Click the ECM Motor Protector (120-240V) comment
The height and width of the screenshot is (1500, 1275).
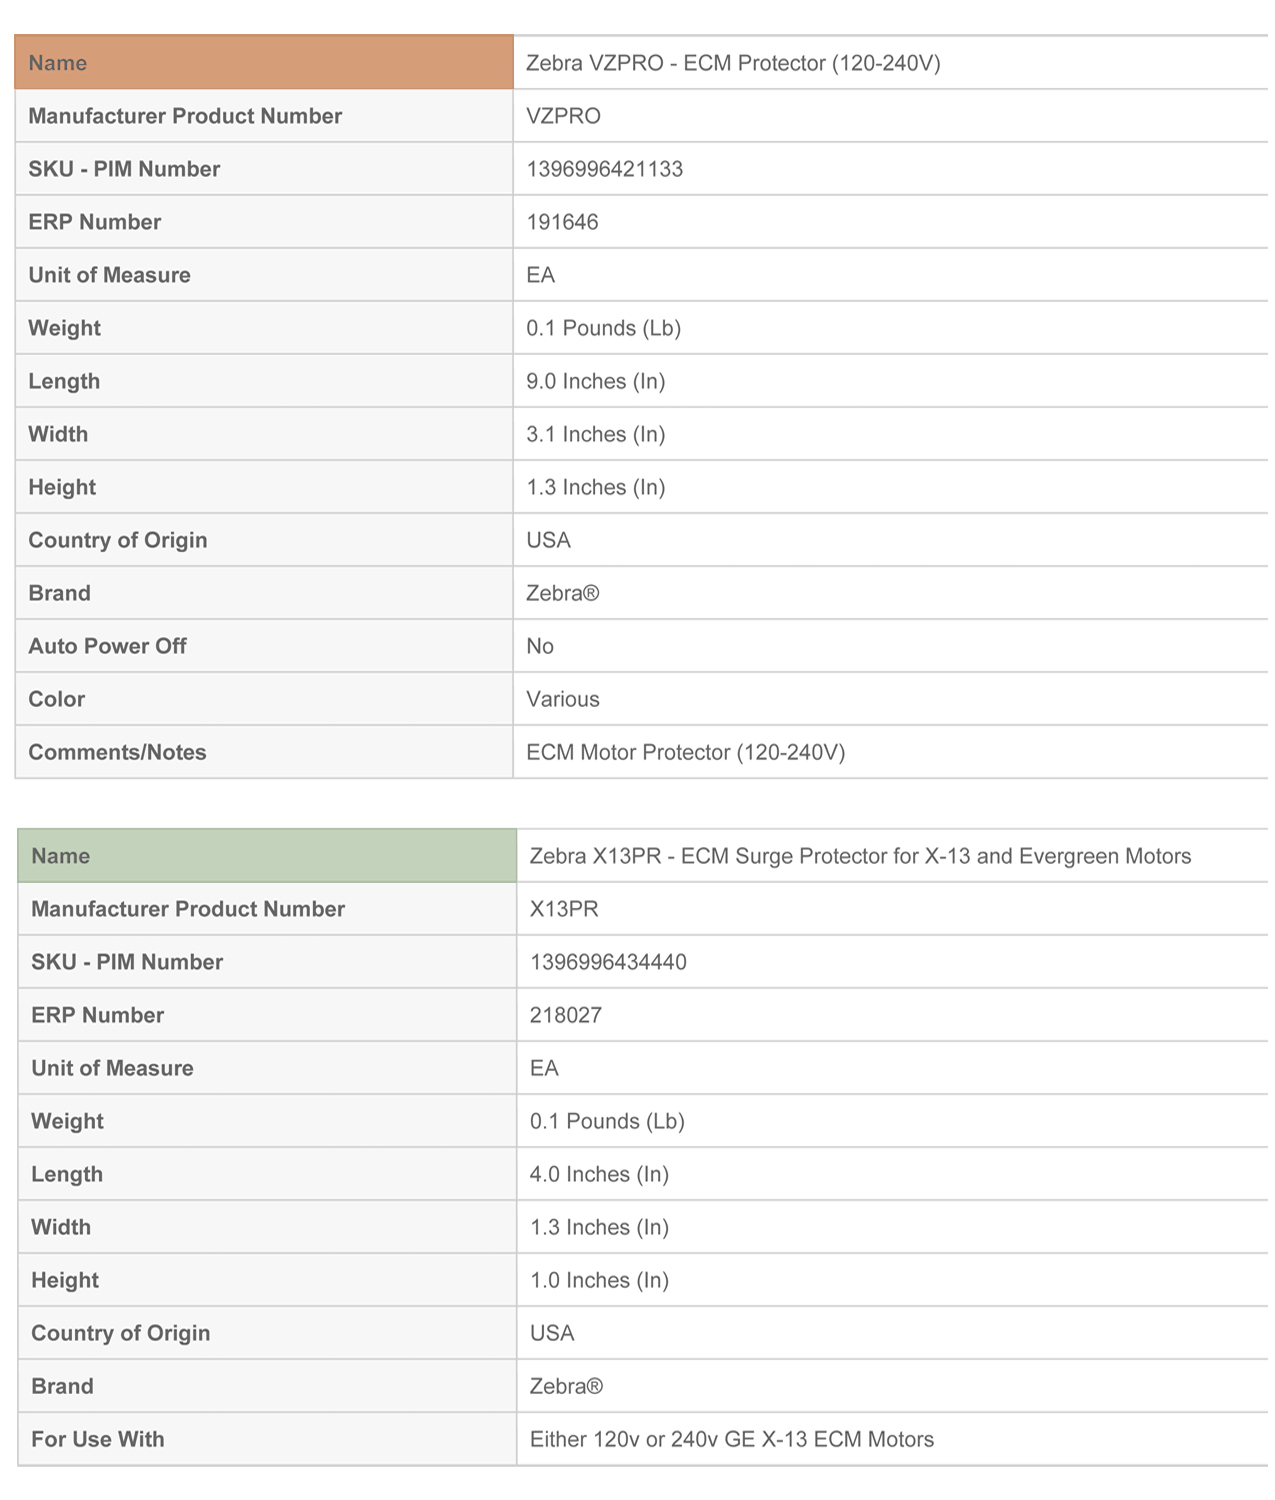686,752
